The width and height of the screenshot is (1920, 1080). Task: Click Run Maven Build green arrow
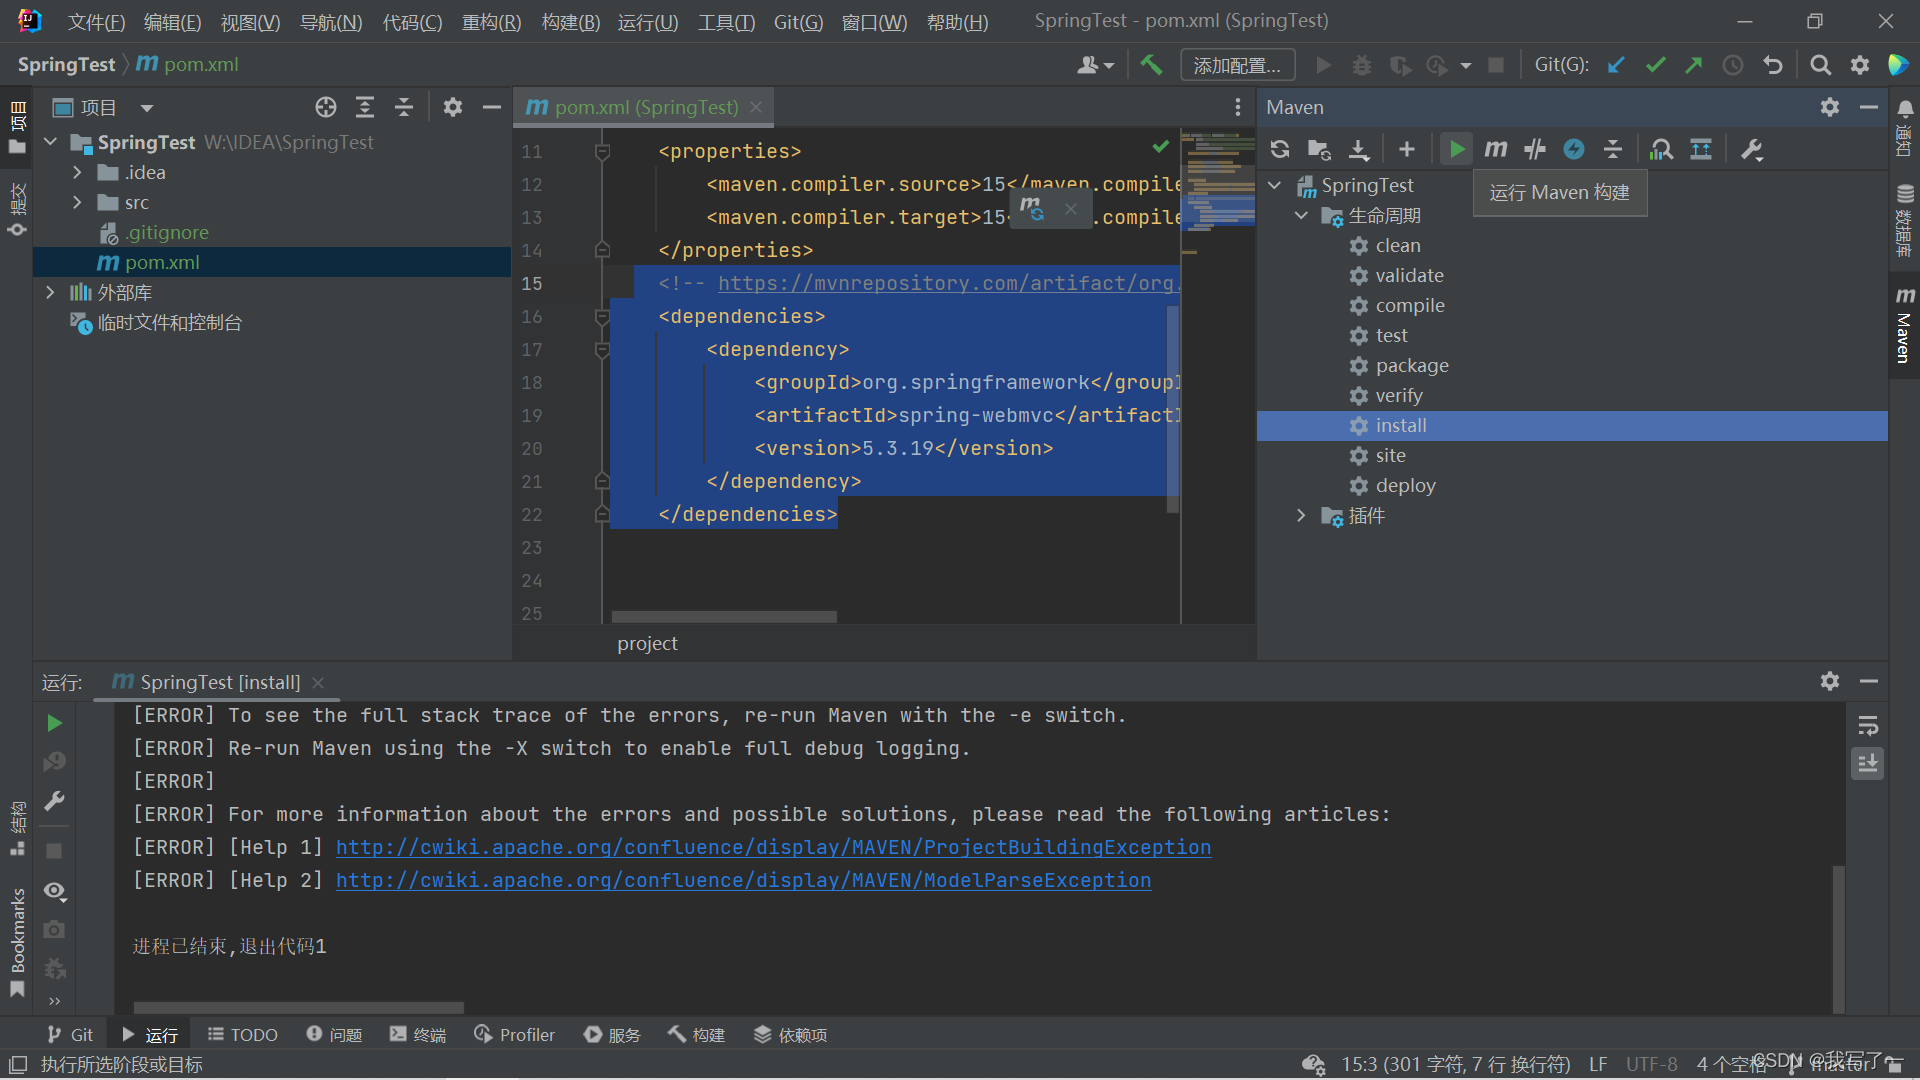pyautogui.click(x=1456, y=150)
